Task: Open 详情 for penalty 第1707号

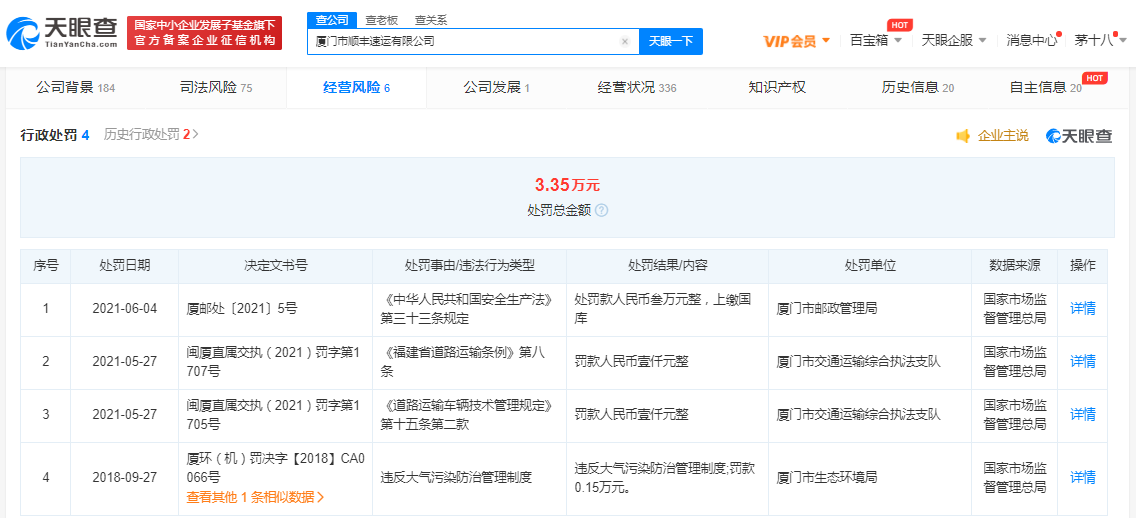Action: click(1083, 362)
